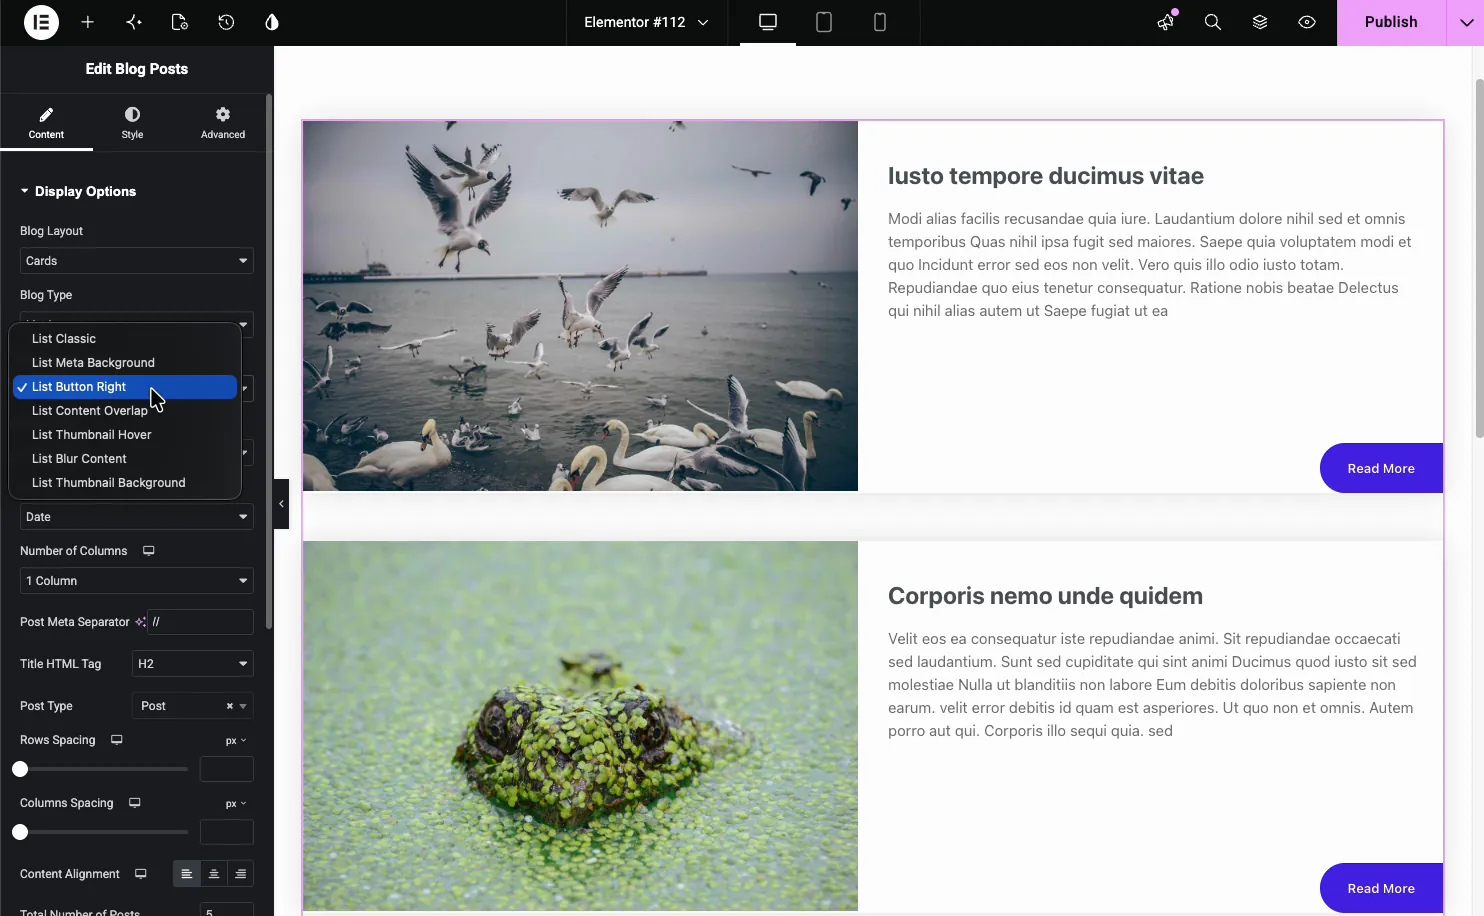Switch to the tablet view icon

pyautogui.click(x=824, y=22)
